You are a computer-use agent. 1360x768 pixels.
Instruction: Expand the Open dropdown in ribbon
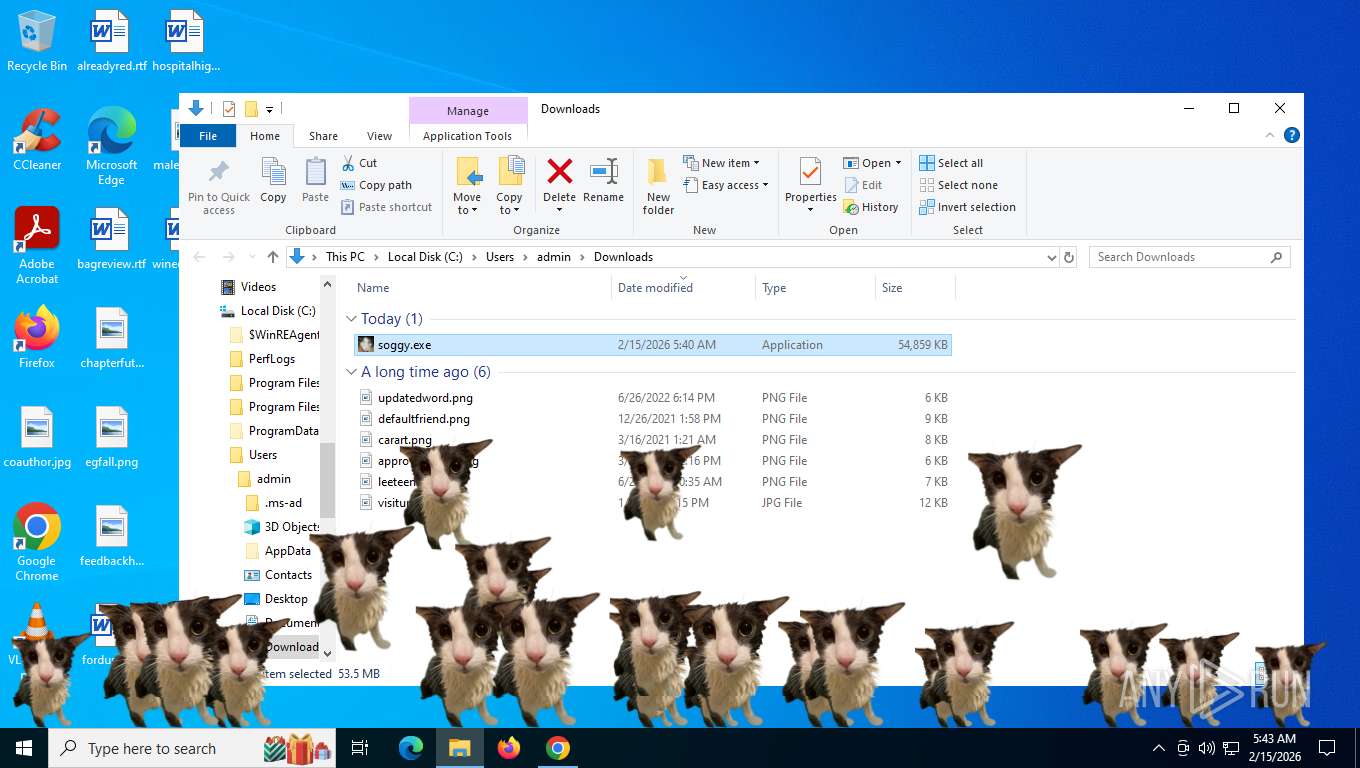coord(872,163)
